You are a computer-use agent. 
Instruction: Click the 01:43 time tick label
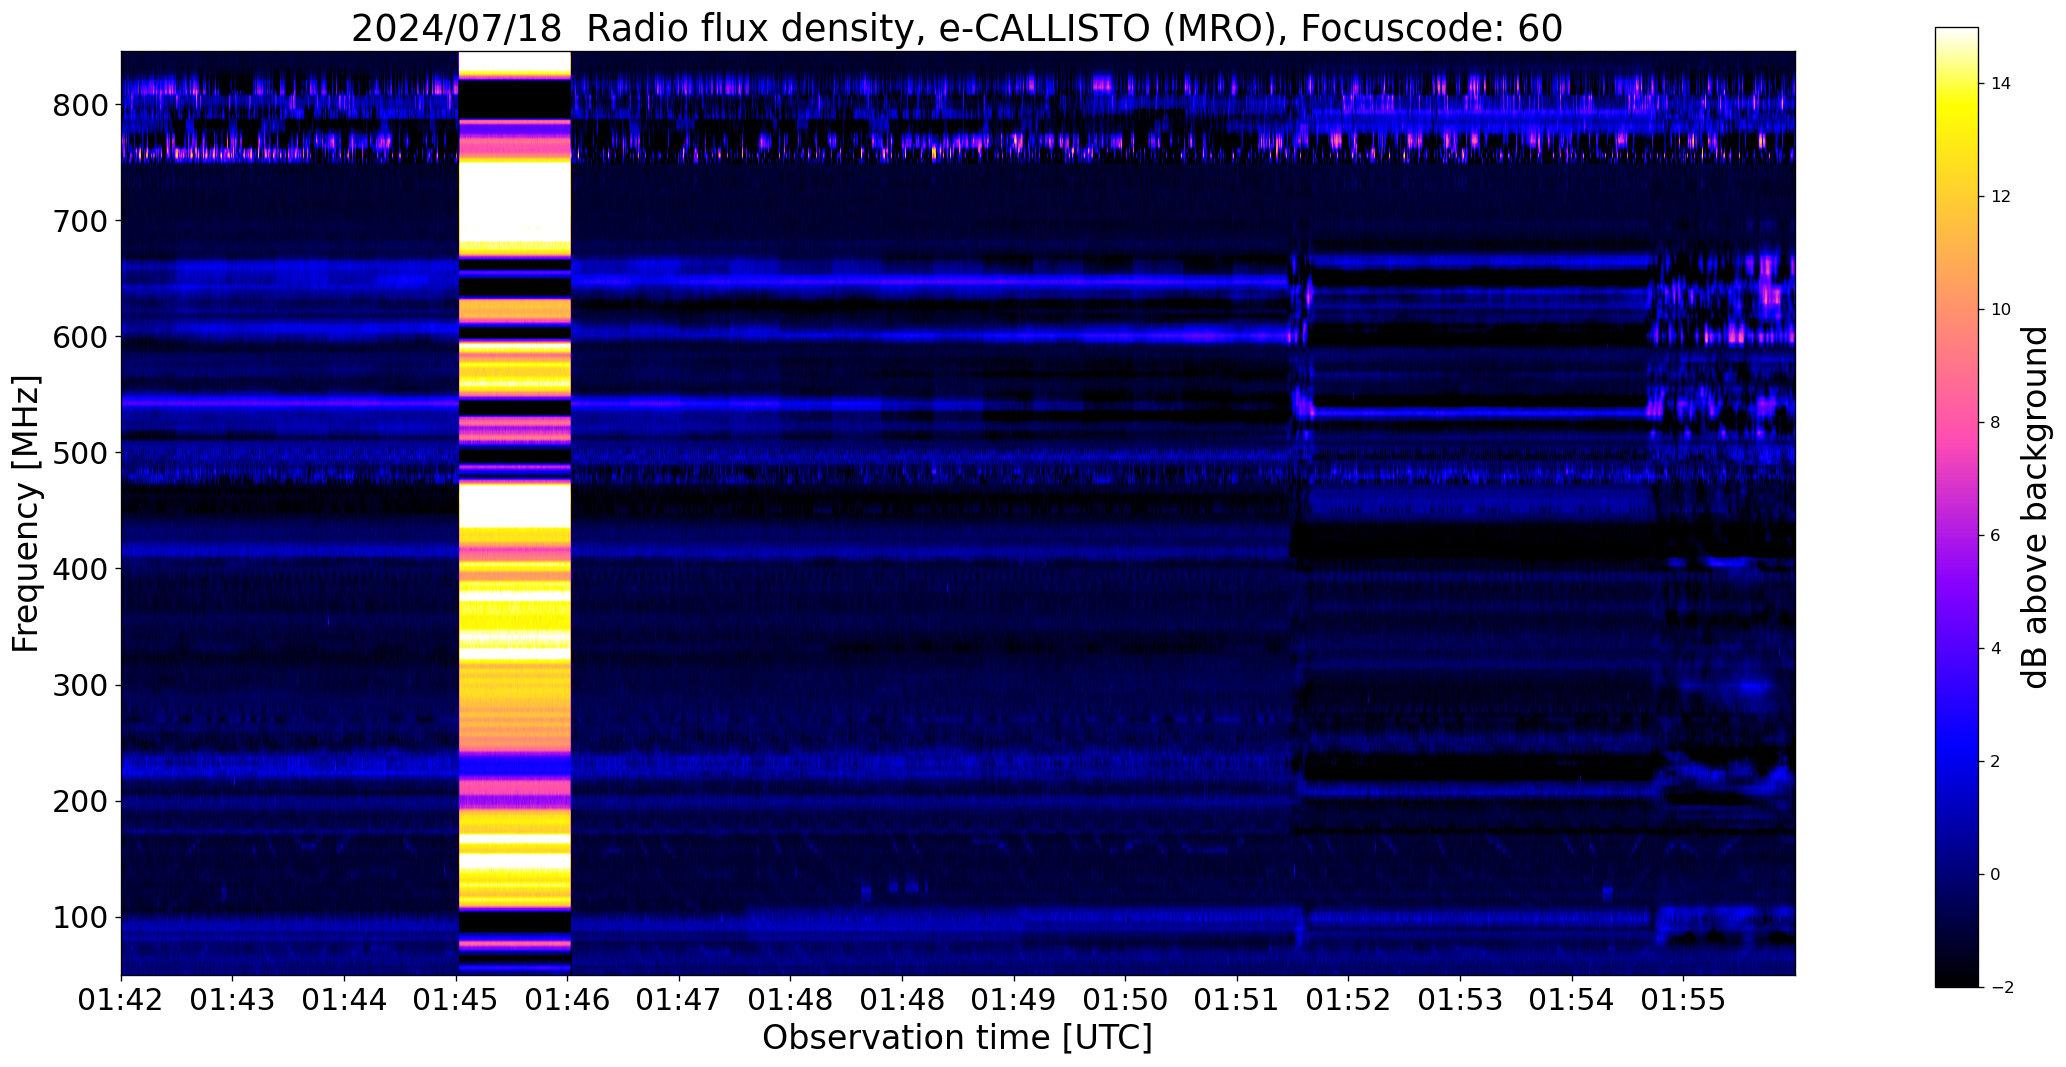(233, 1000)
